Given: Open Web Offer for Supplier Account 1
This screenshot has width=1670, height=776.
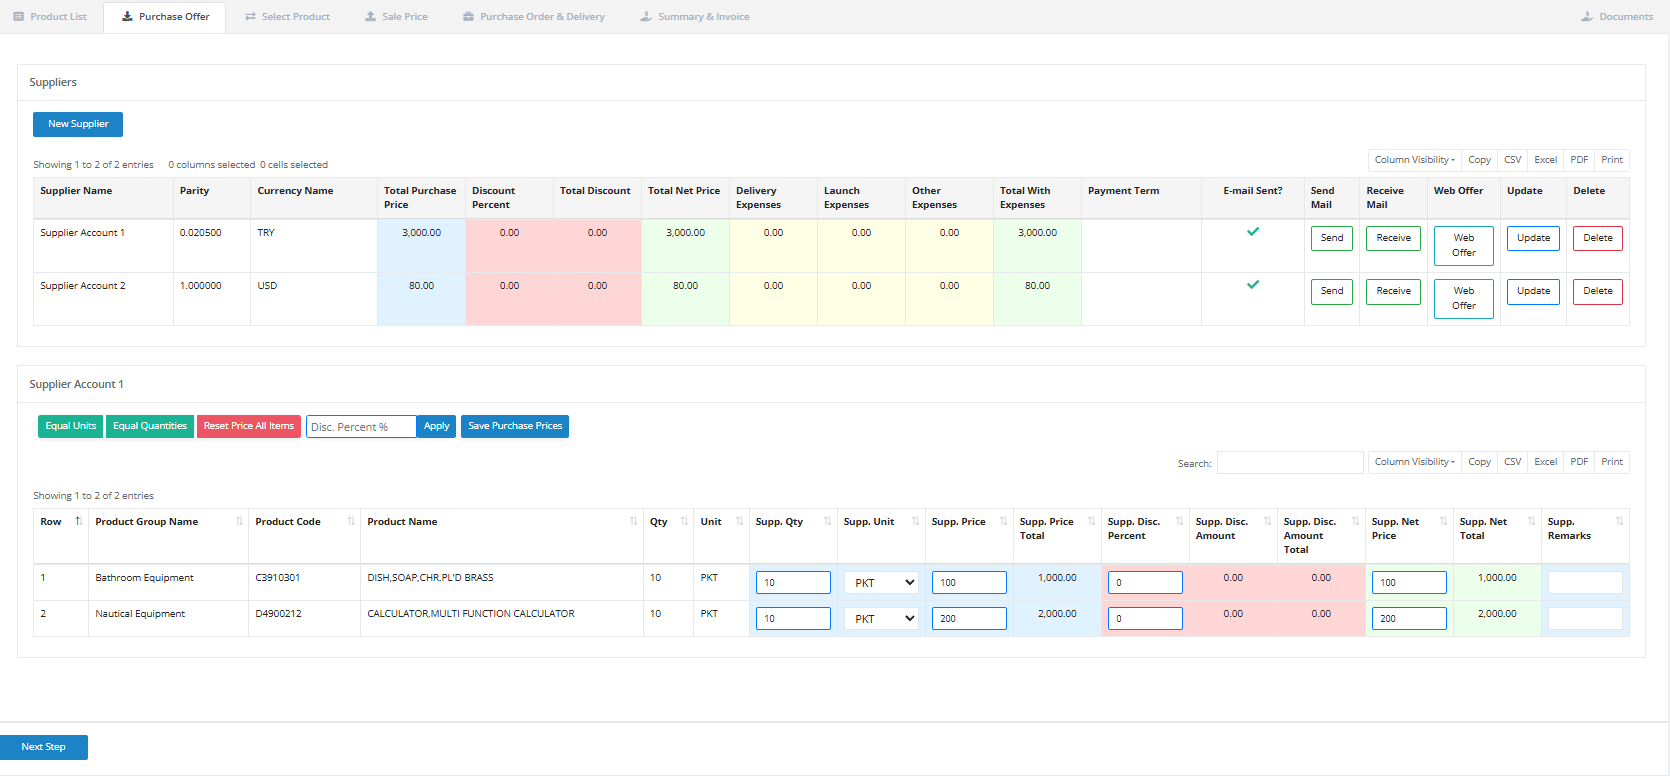Looking at the screenshot, I should [1464, 245].
